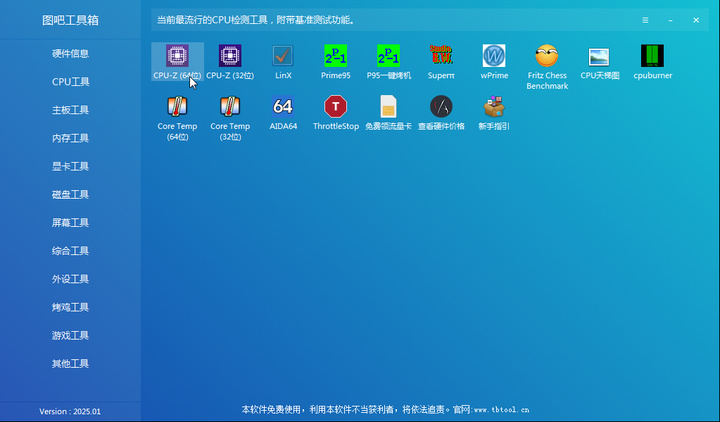
Task: Switch to 显卡工具 category
Action: pyautogui.click(x=70, y=166)
